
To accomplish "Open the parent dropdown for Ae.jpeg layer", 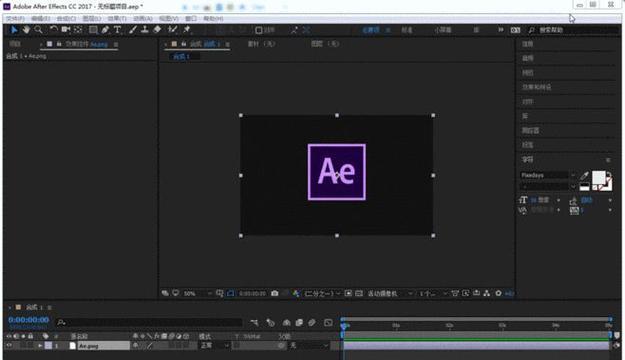I will pyautogui.click(x=309, y=346).
